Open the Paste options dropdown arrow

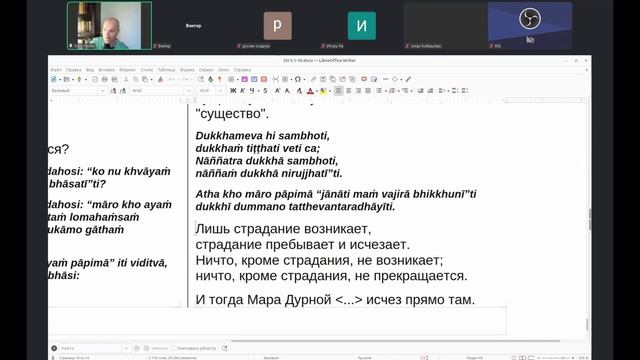coord(151,80)
